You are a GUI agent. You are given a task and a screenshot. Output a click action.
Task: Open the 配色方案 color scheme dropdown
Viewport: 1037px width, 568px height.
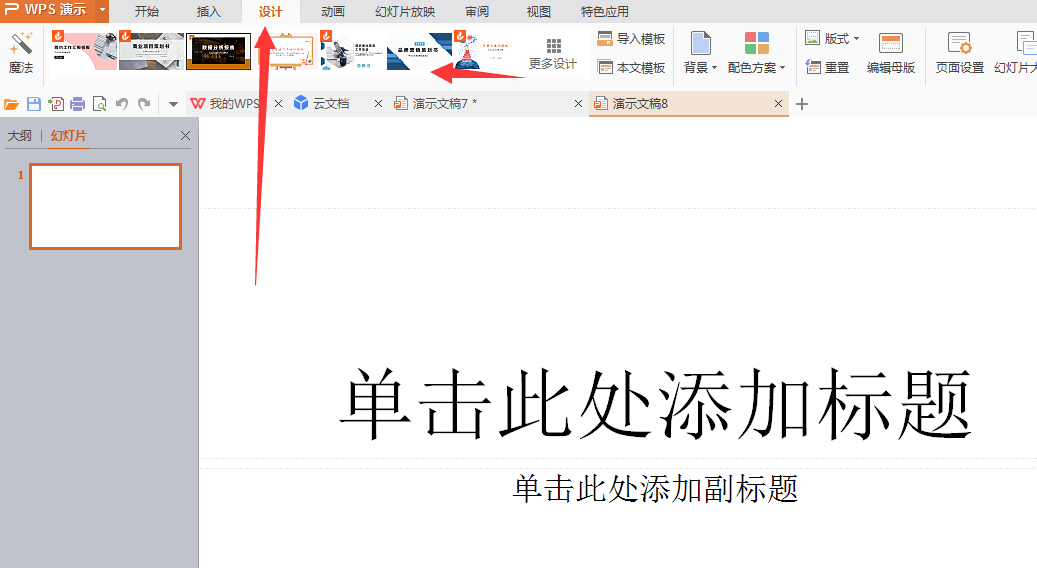click(x=757, y=52)
